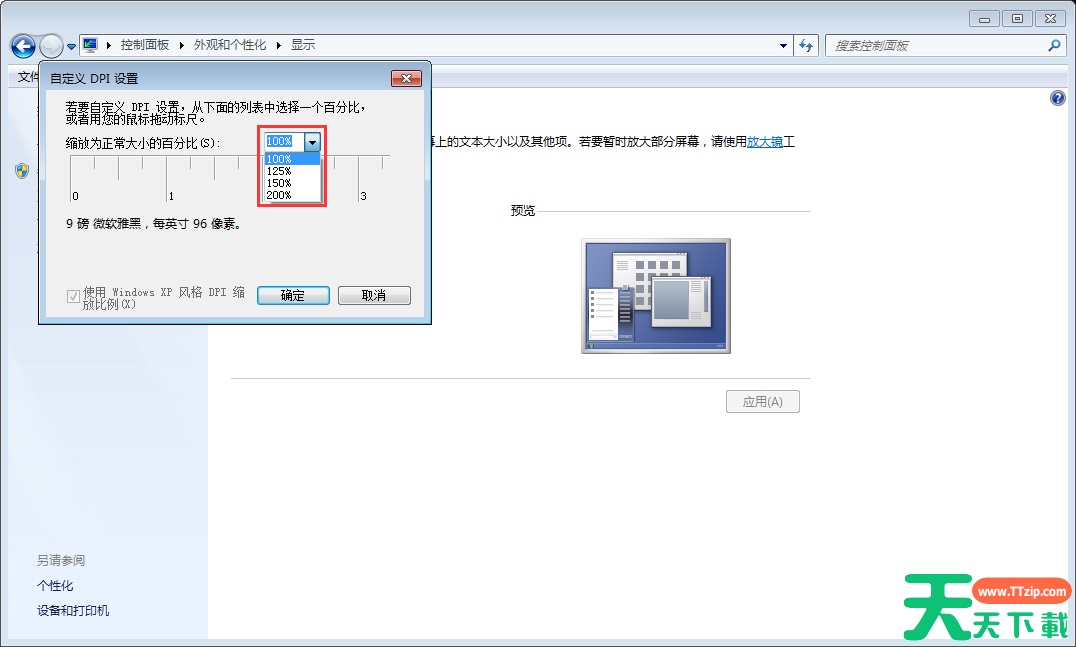Image resolution: width=1076 pixels, height=647 pixels.
Task: Click the security shield icon in sidebar
Action: pos(22,171)
